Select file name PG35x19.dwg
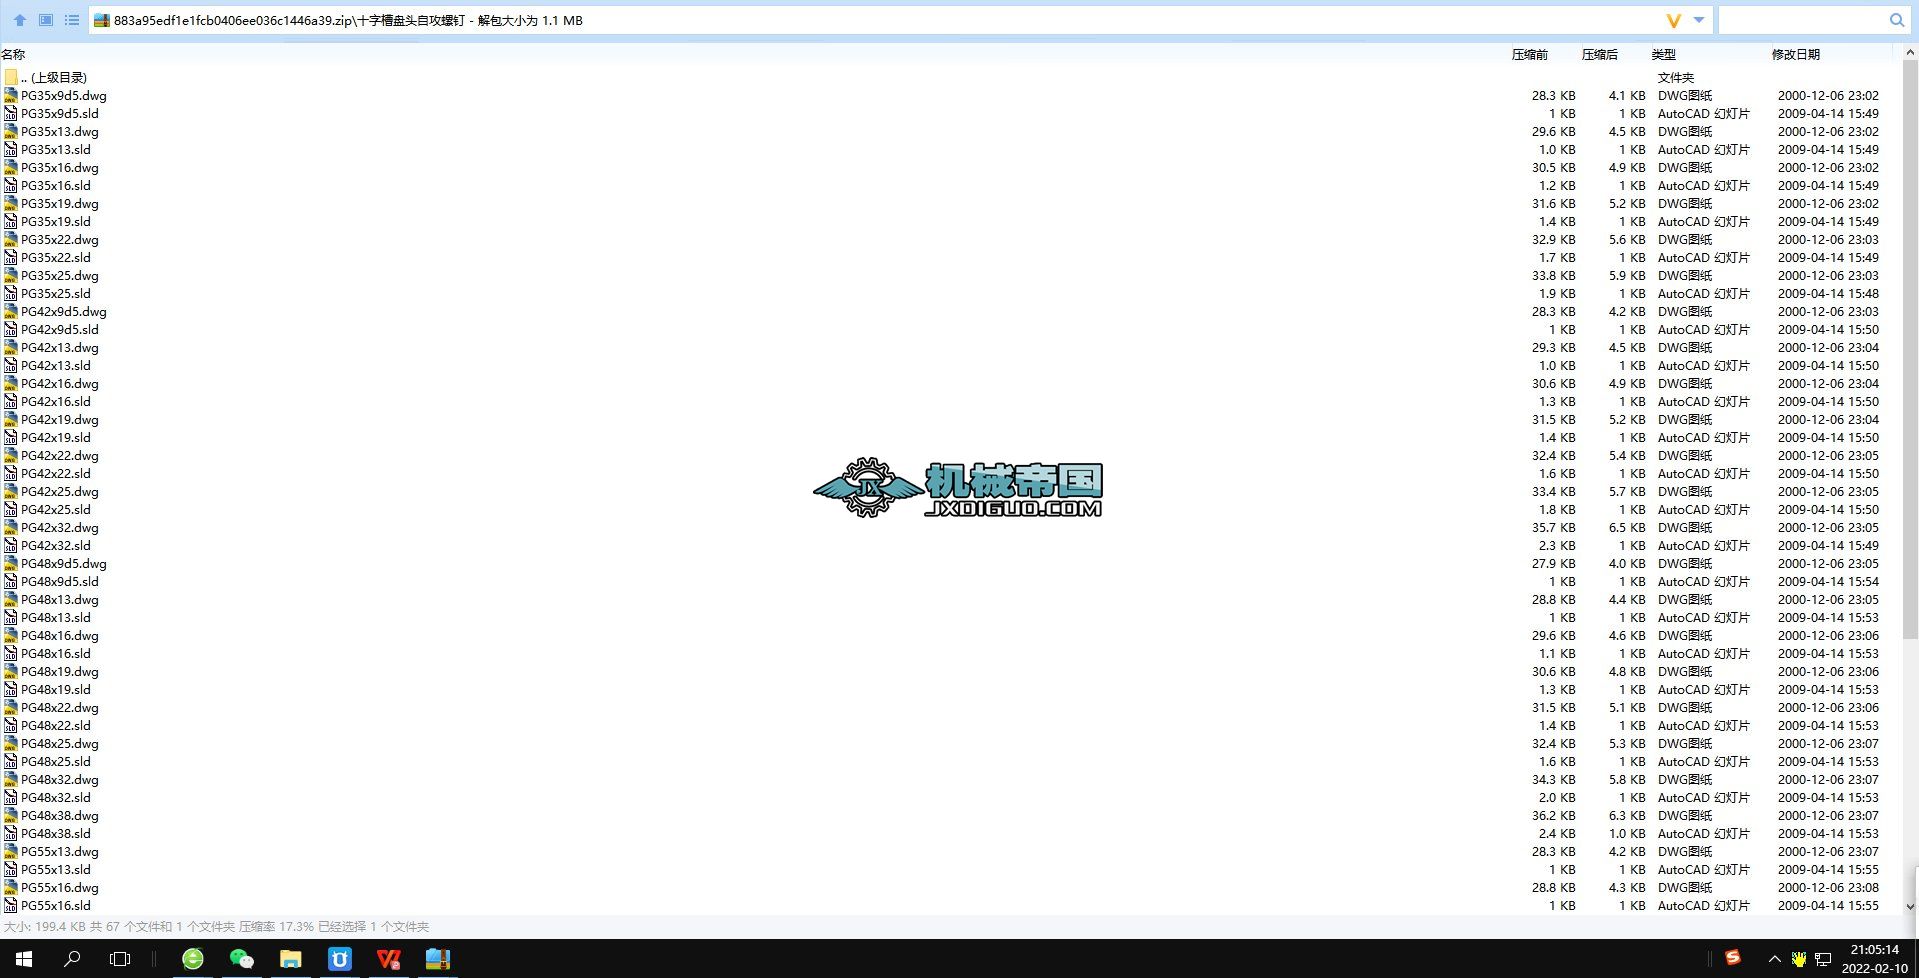This screenshot has height=978, width=1919. 60,204
